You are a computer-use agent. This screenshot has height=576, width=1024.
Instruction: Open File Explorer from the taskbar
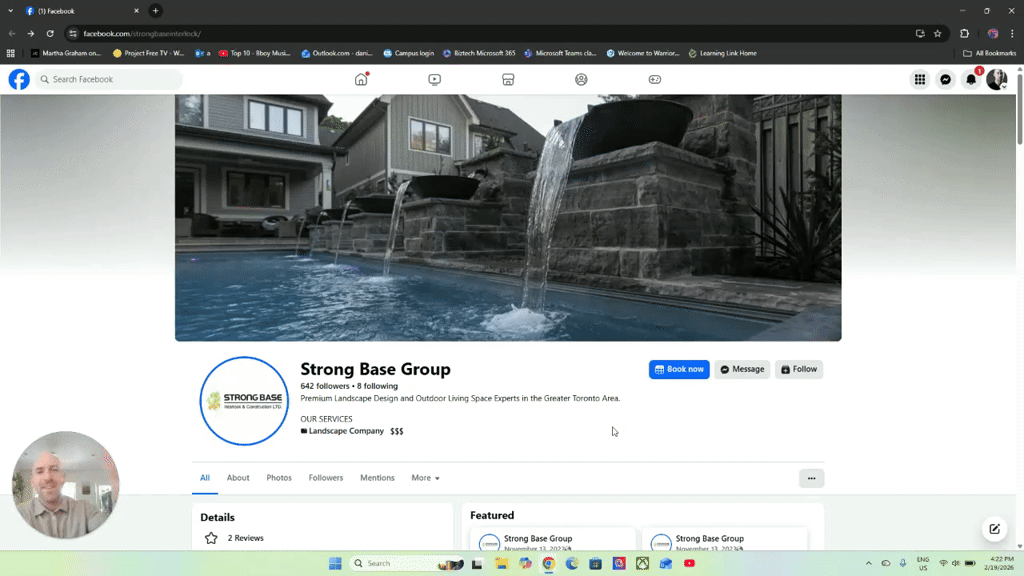click(501, 563)
